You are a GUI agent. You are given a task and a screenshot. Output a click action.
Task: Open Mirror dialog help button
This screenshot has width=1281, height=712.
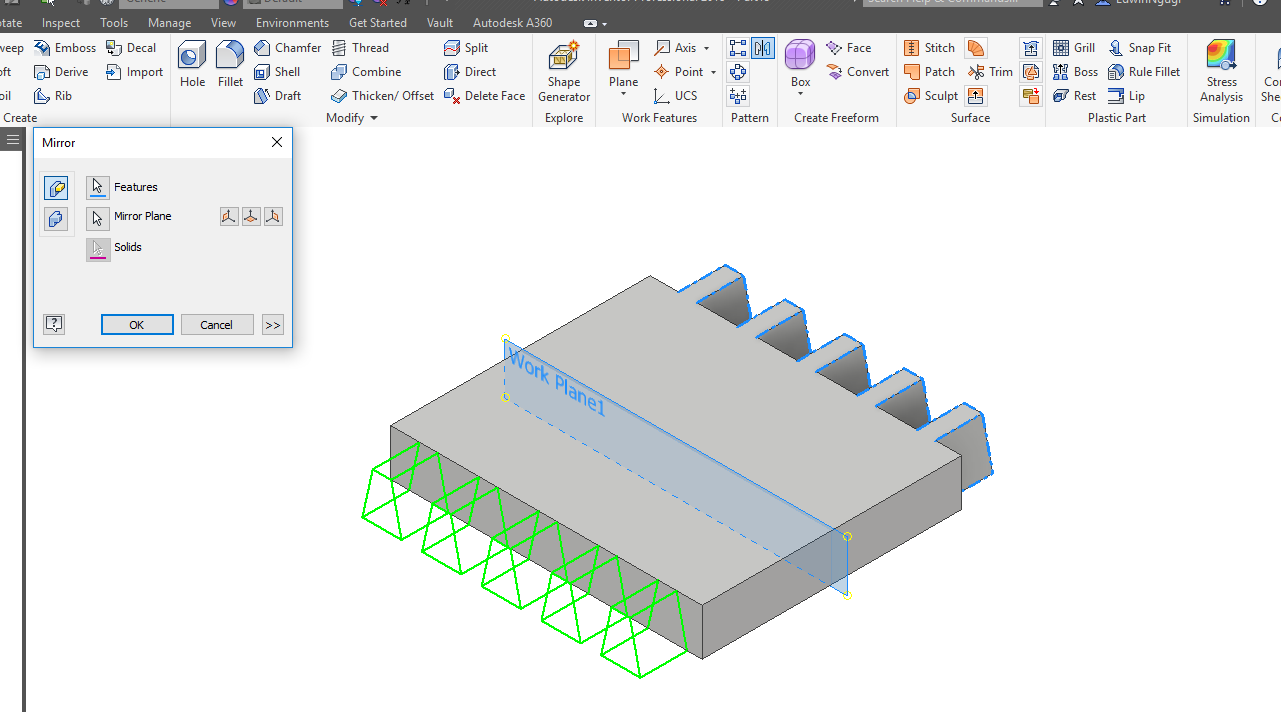point(54,324)
